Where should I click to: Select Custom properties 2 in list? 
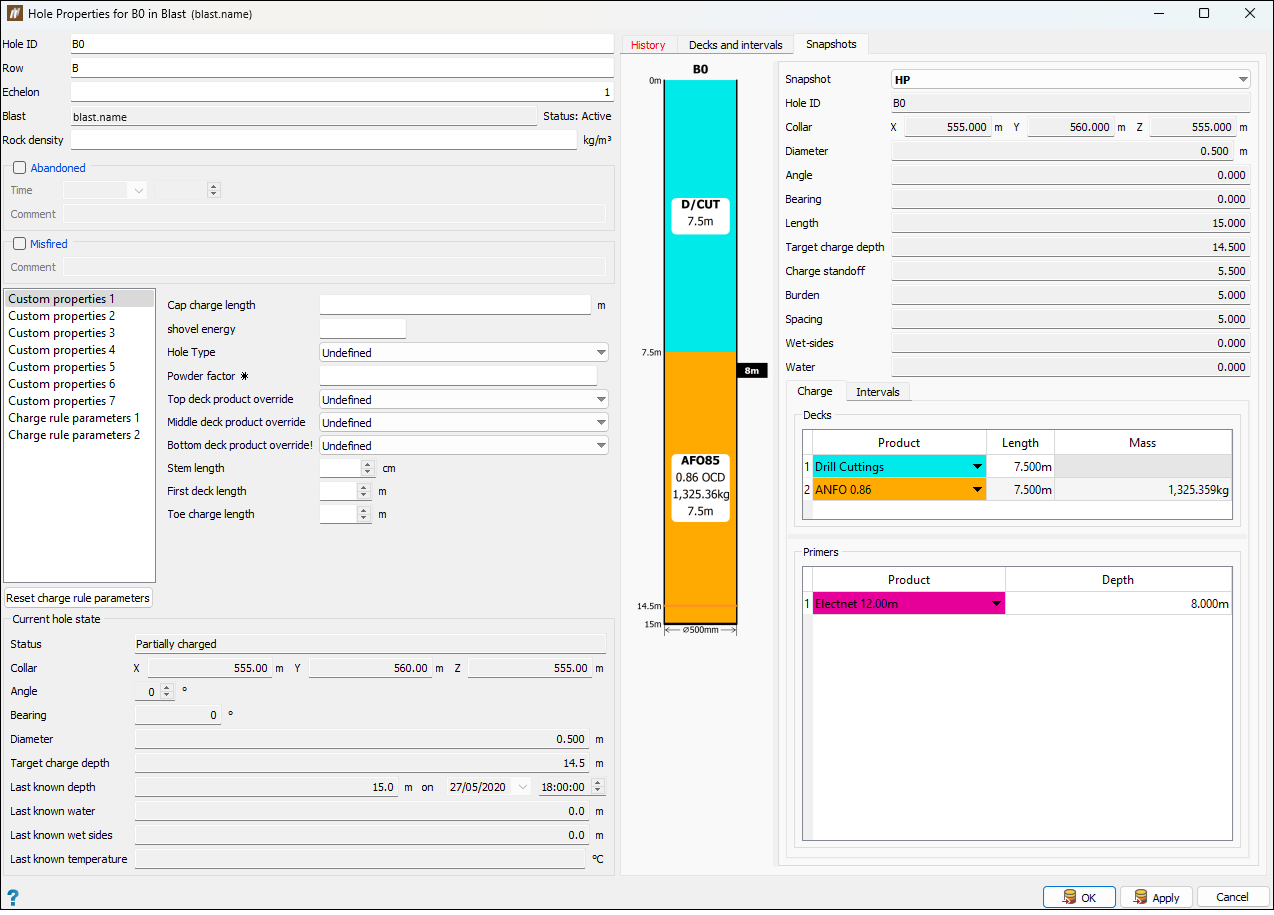tap(80, 316)
